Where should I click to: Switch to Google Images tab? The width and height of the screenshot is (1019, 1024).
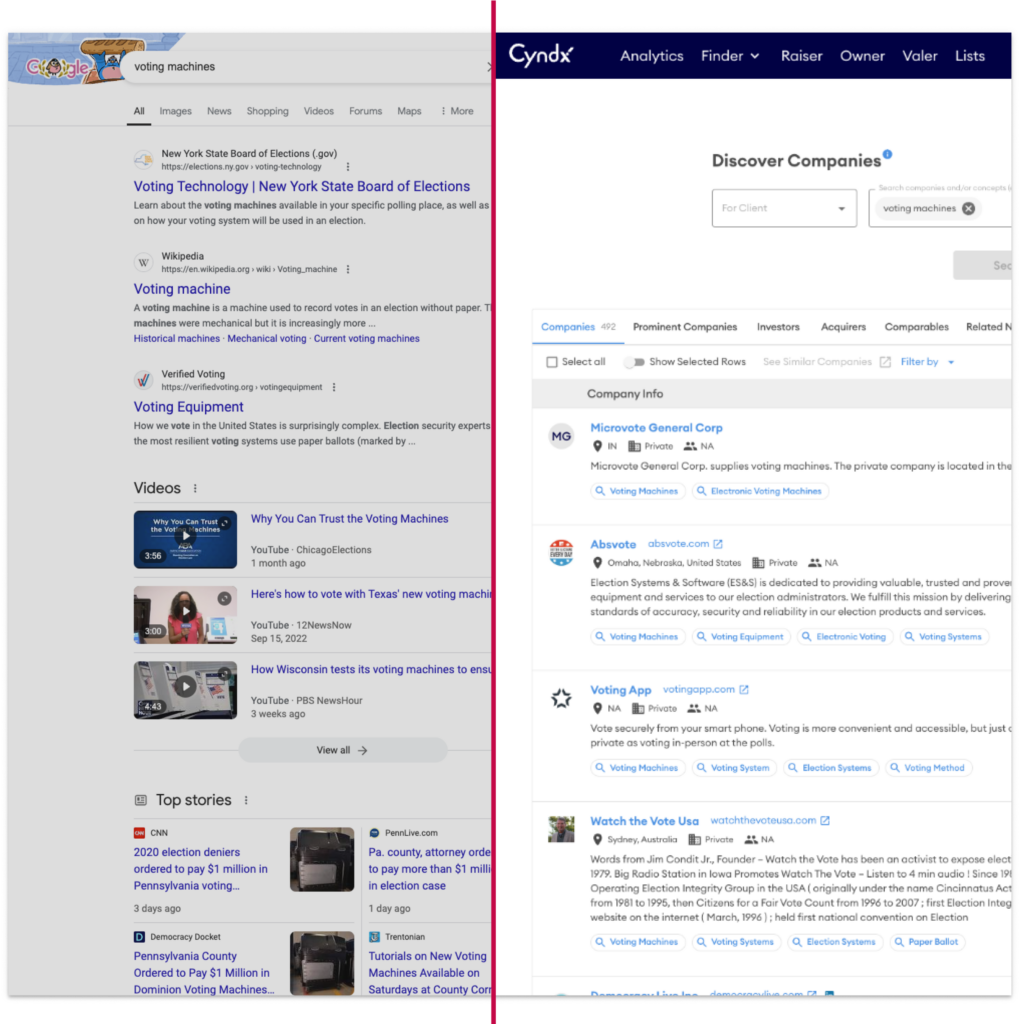[x=175, y=111]
